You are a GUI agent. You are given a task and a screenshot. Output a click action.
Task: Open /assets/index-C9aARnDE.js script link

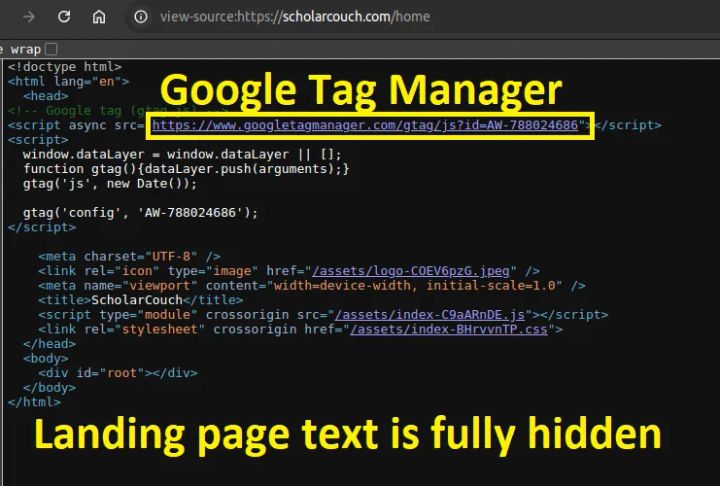click(429, 315)
